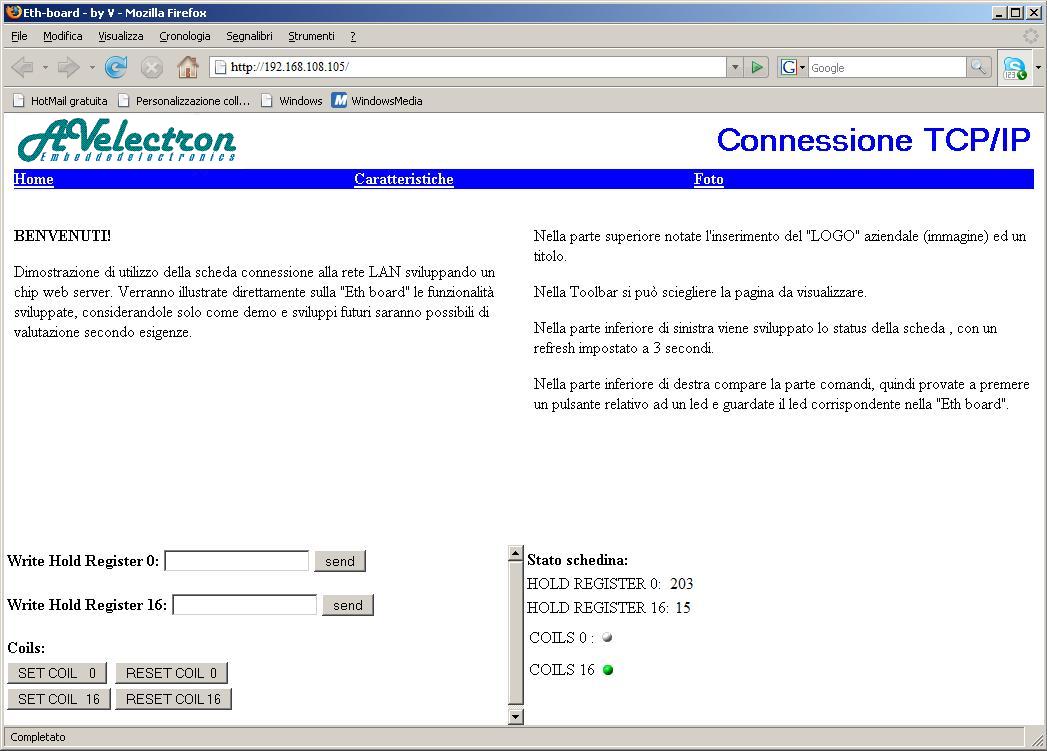Click the Stato schedina heading
The image size is (1047, 751).
[578, 560]
